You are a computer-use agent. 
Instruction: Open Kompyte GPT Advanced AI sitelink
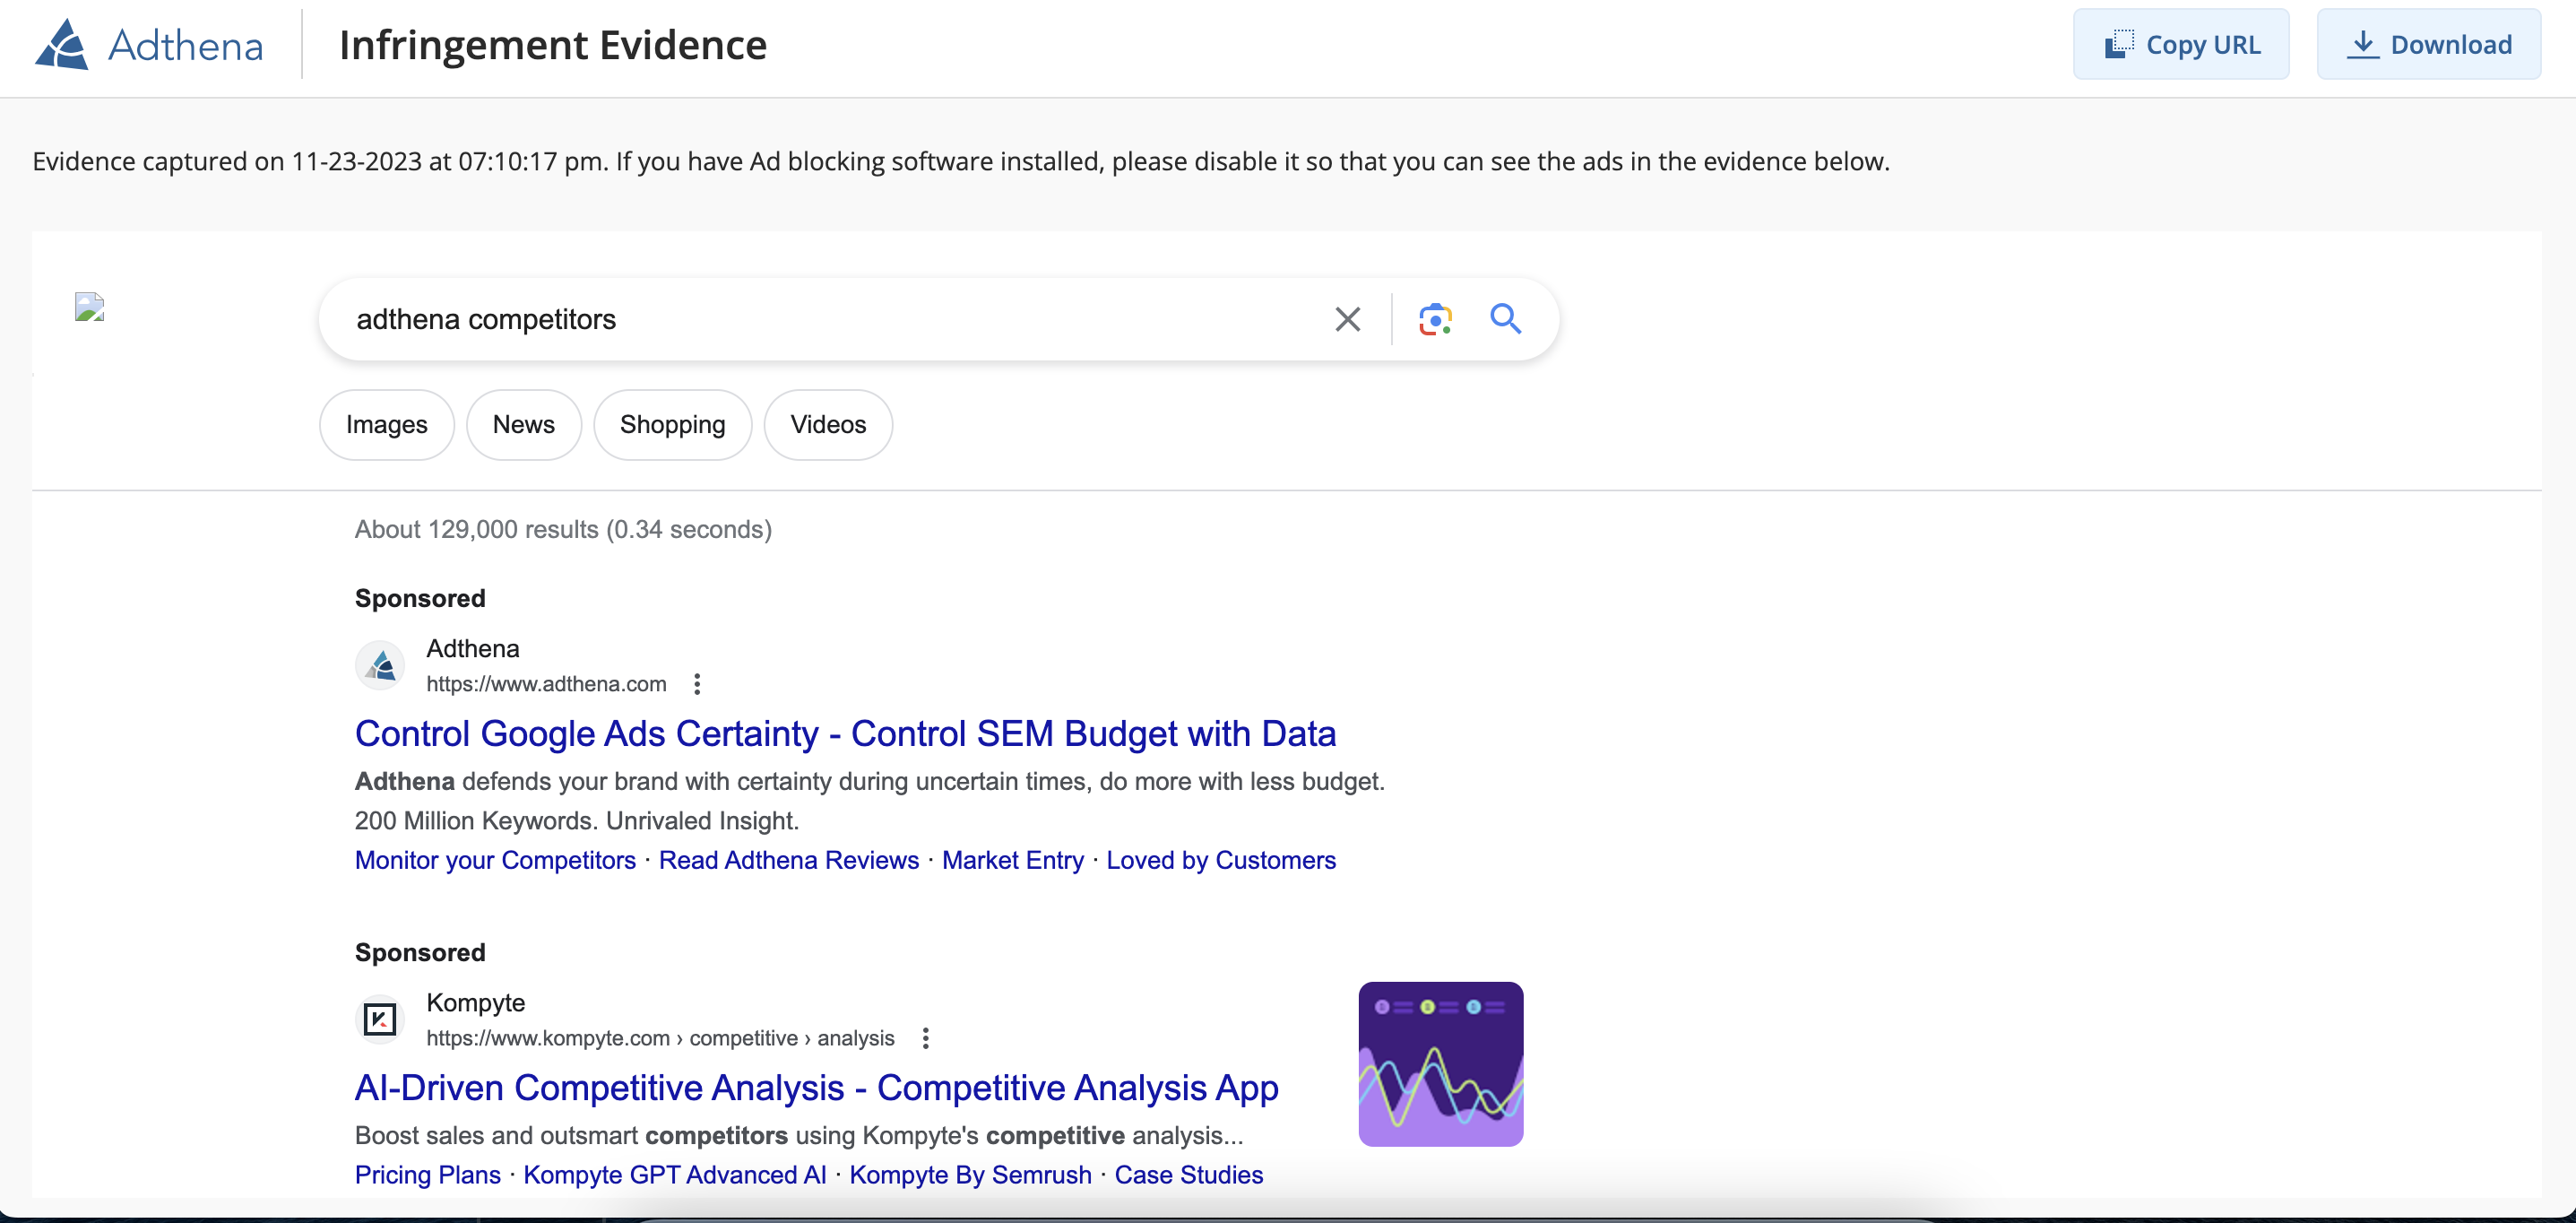point(674,1175)
